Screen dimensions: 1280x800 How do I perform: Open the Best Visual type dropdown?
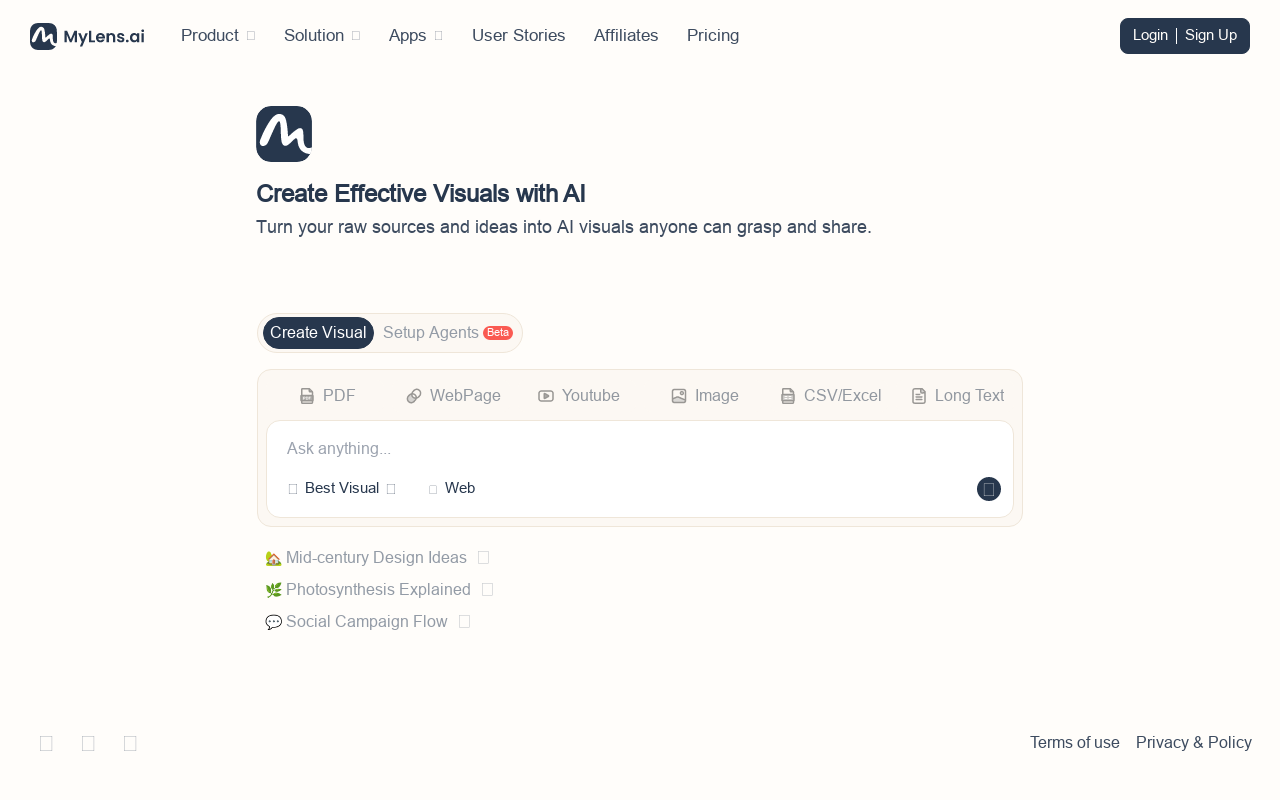pyautogui.click(x=342, y=488)
